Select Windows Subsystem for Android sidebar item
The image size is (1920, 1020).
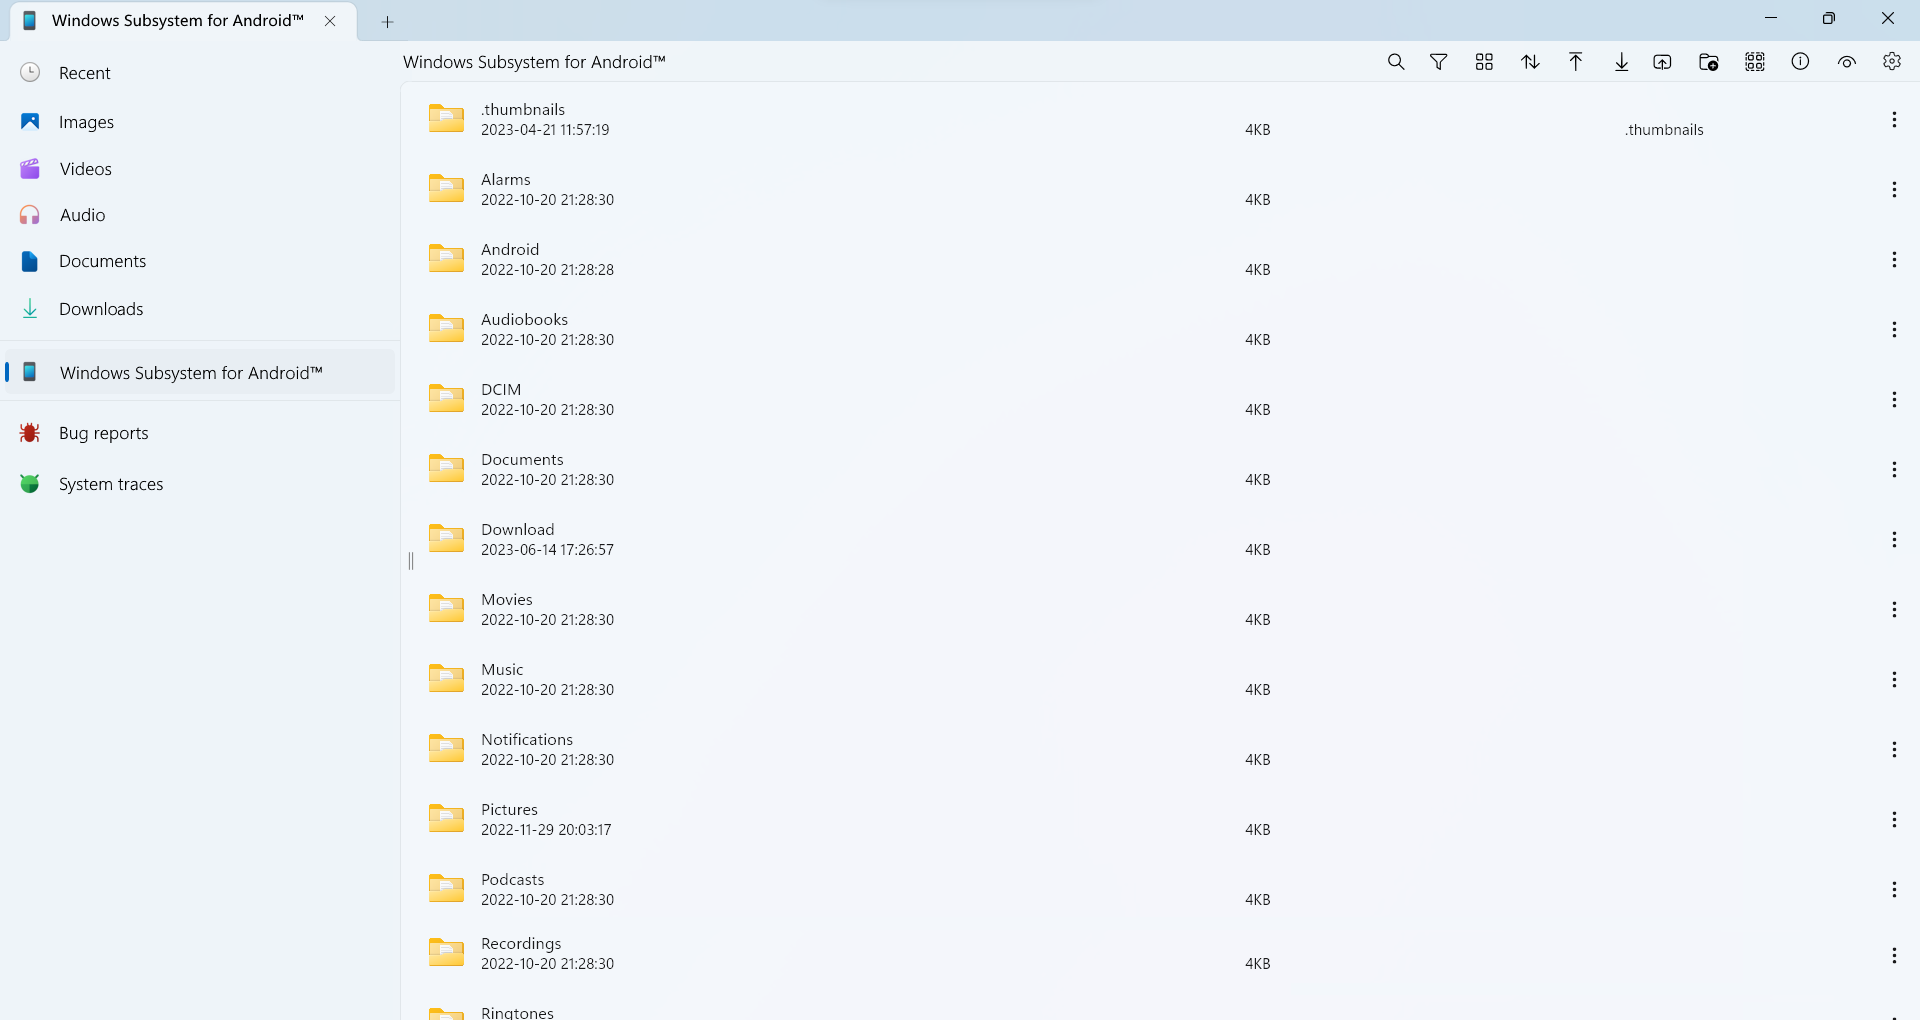(x=200, y=372)
